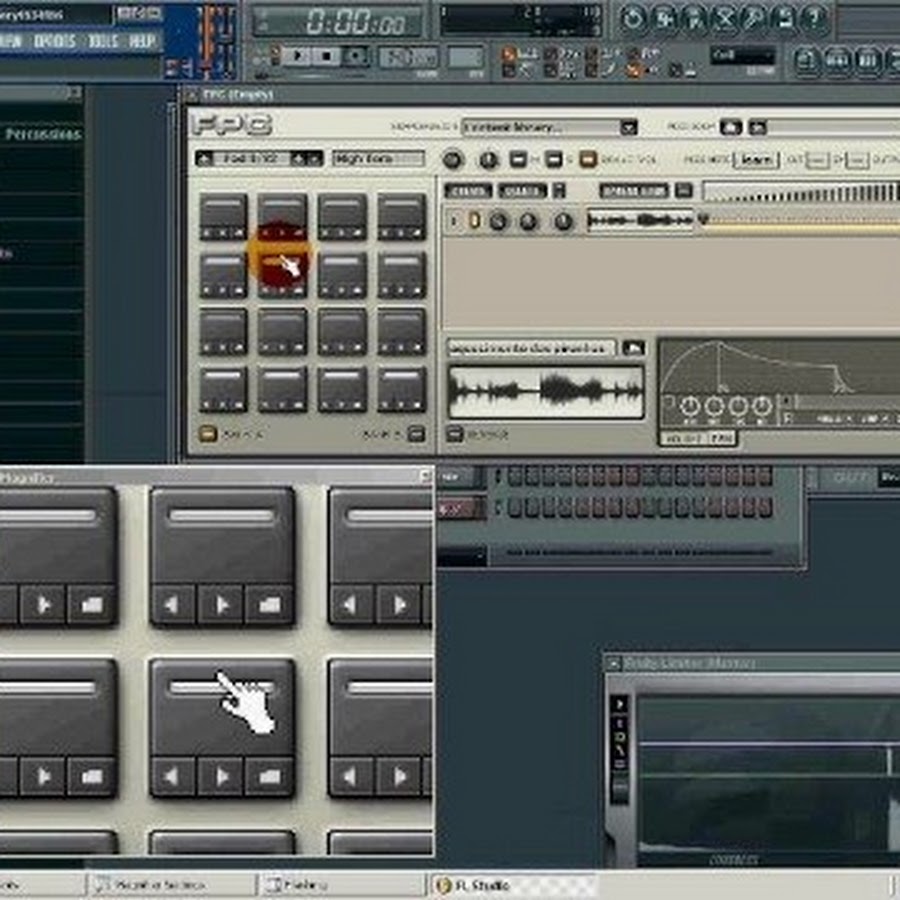
Task: Click folder icon under the pad with the hand cursor
Action: coord(270,777)
